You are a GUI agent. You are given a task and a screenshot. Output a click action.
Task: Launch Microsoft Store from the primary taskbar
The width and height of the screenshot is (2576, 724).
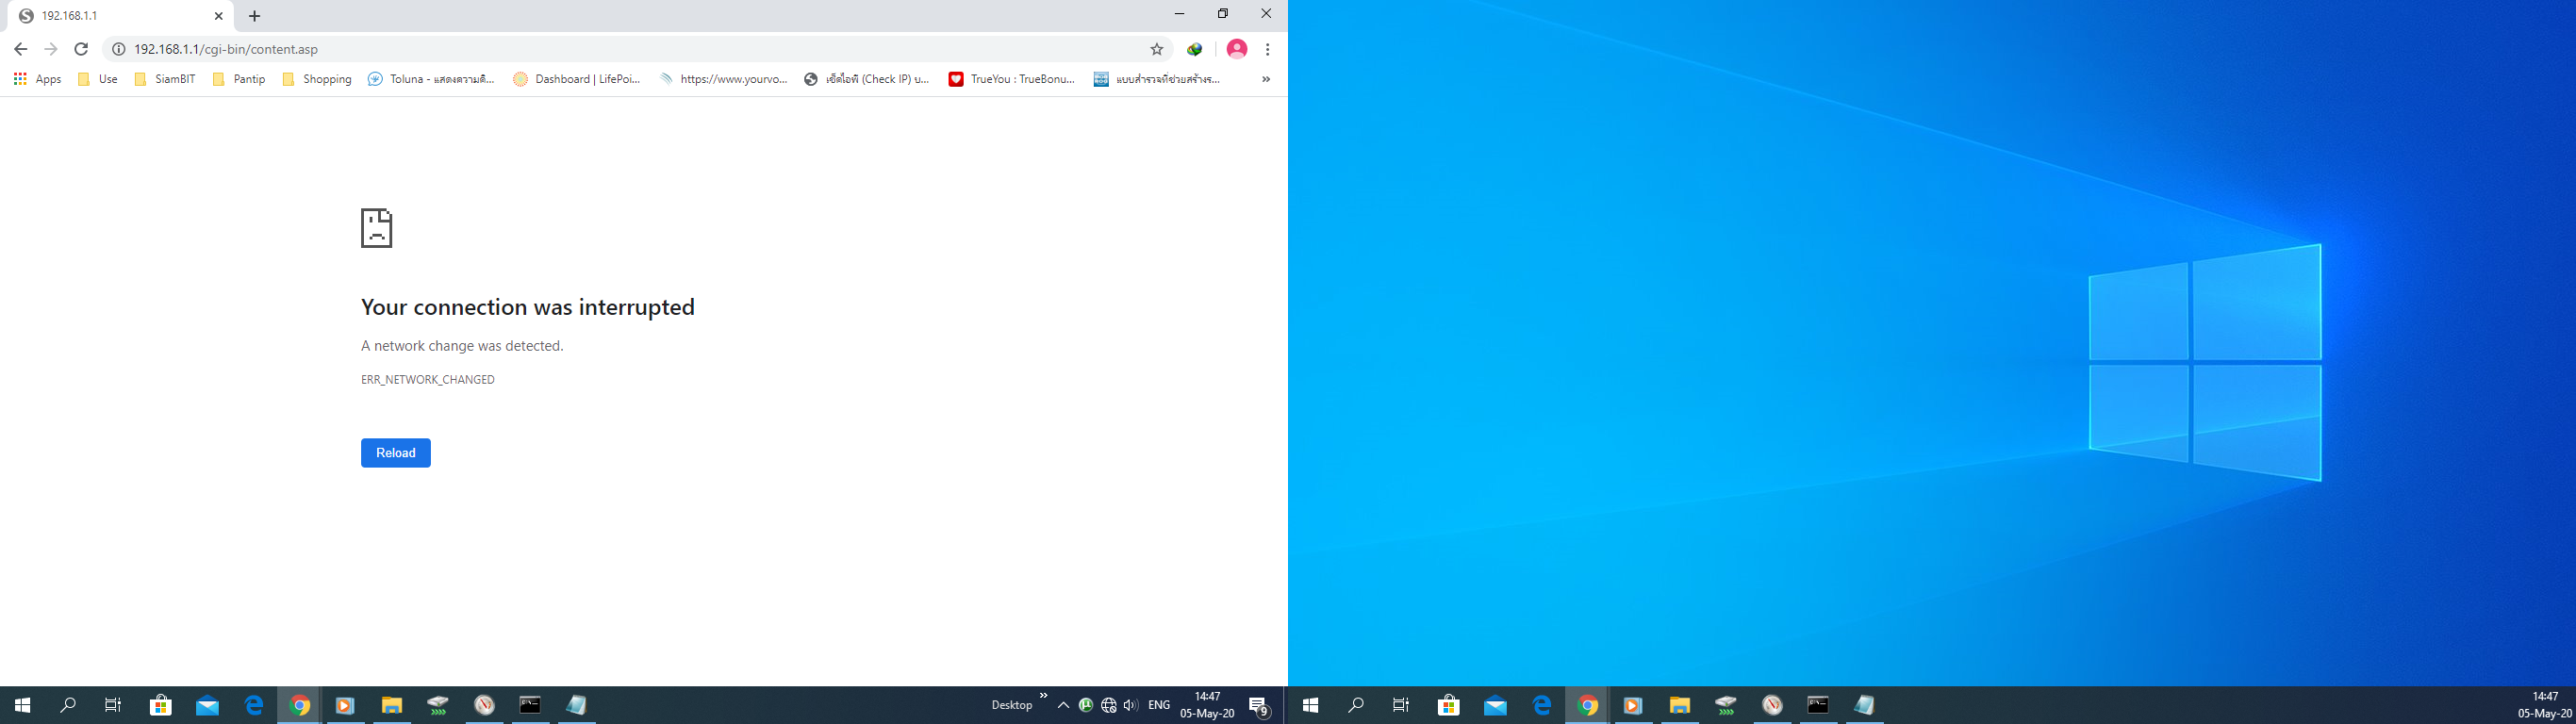click(161, 705)
